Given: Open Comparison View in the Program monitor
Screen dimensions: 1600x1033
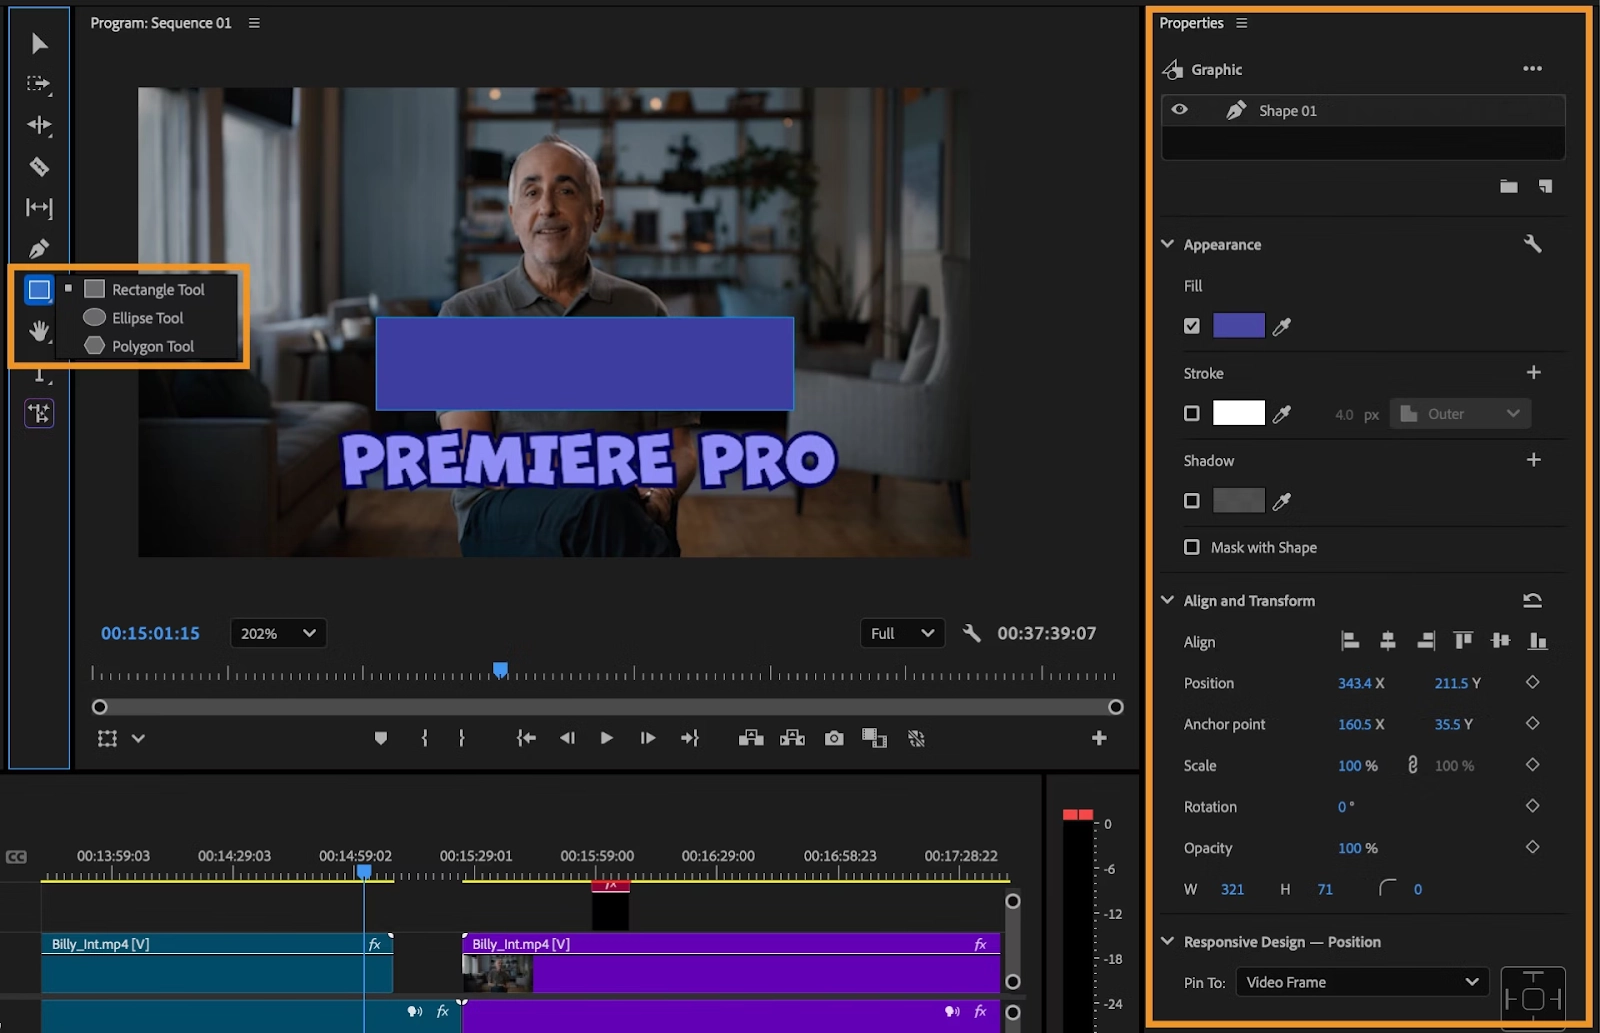Looking at the screenshot, I should point(875,738).
